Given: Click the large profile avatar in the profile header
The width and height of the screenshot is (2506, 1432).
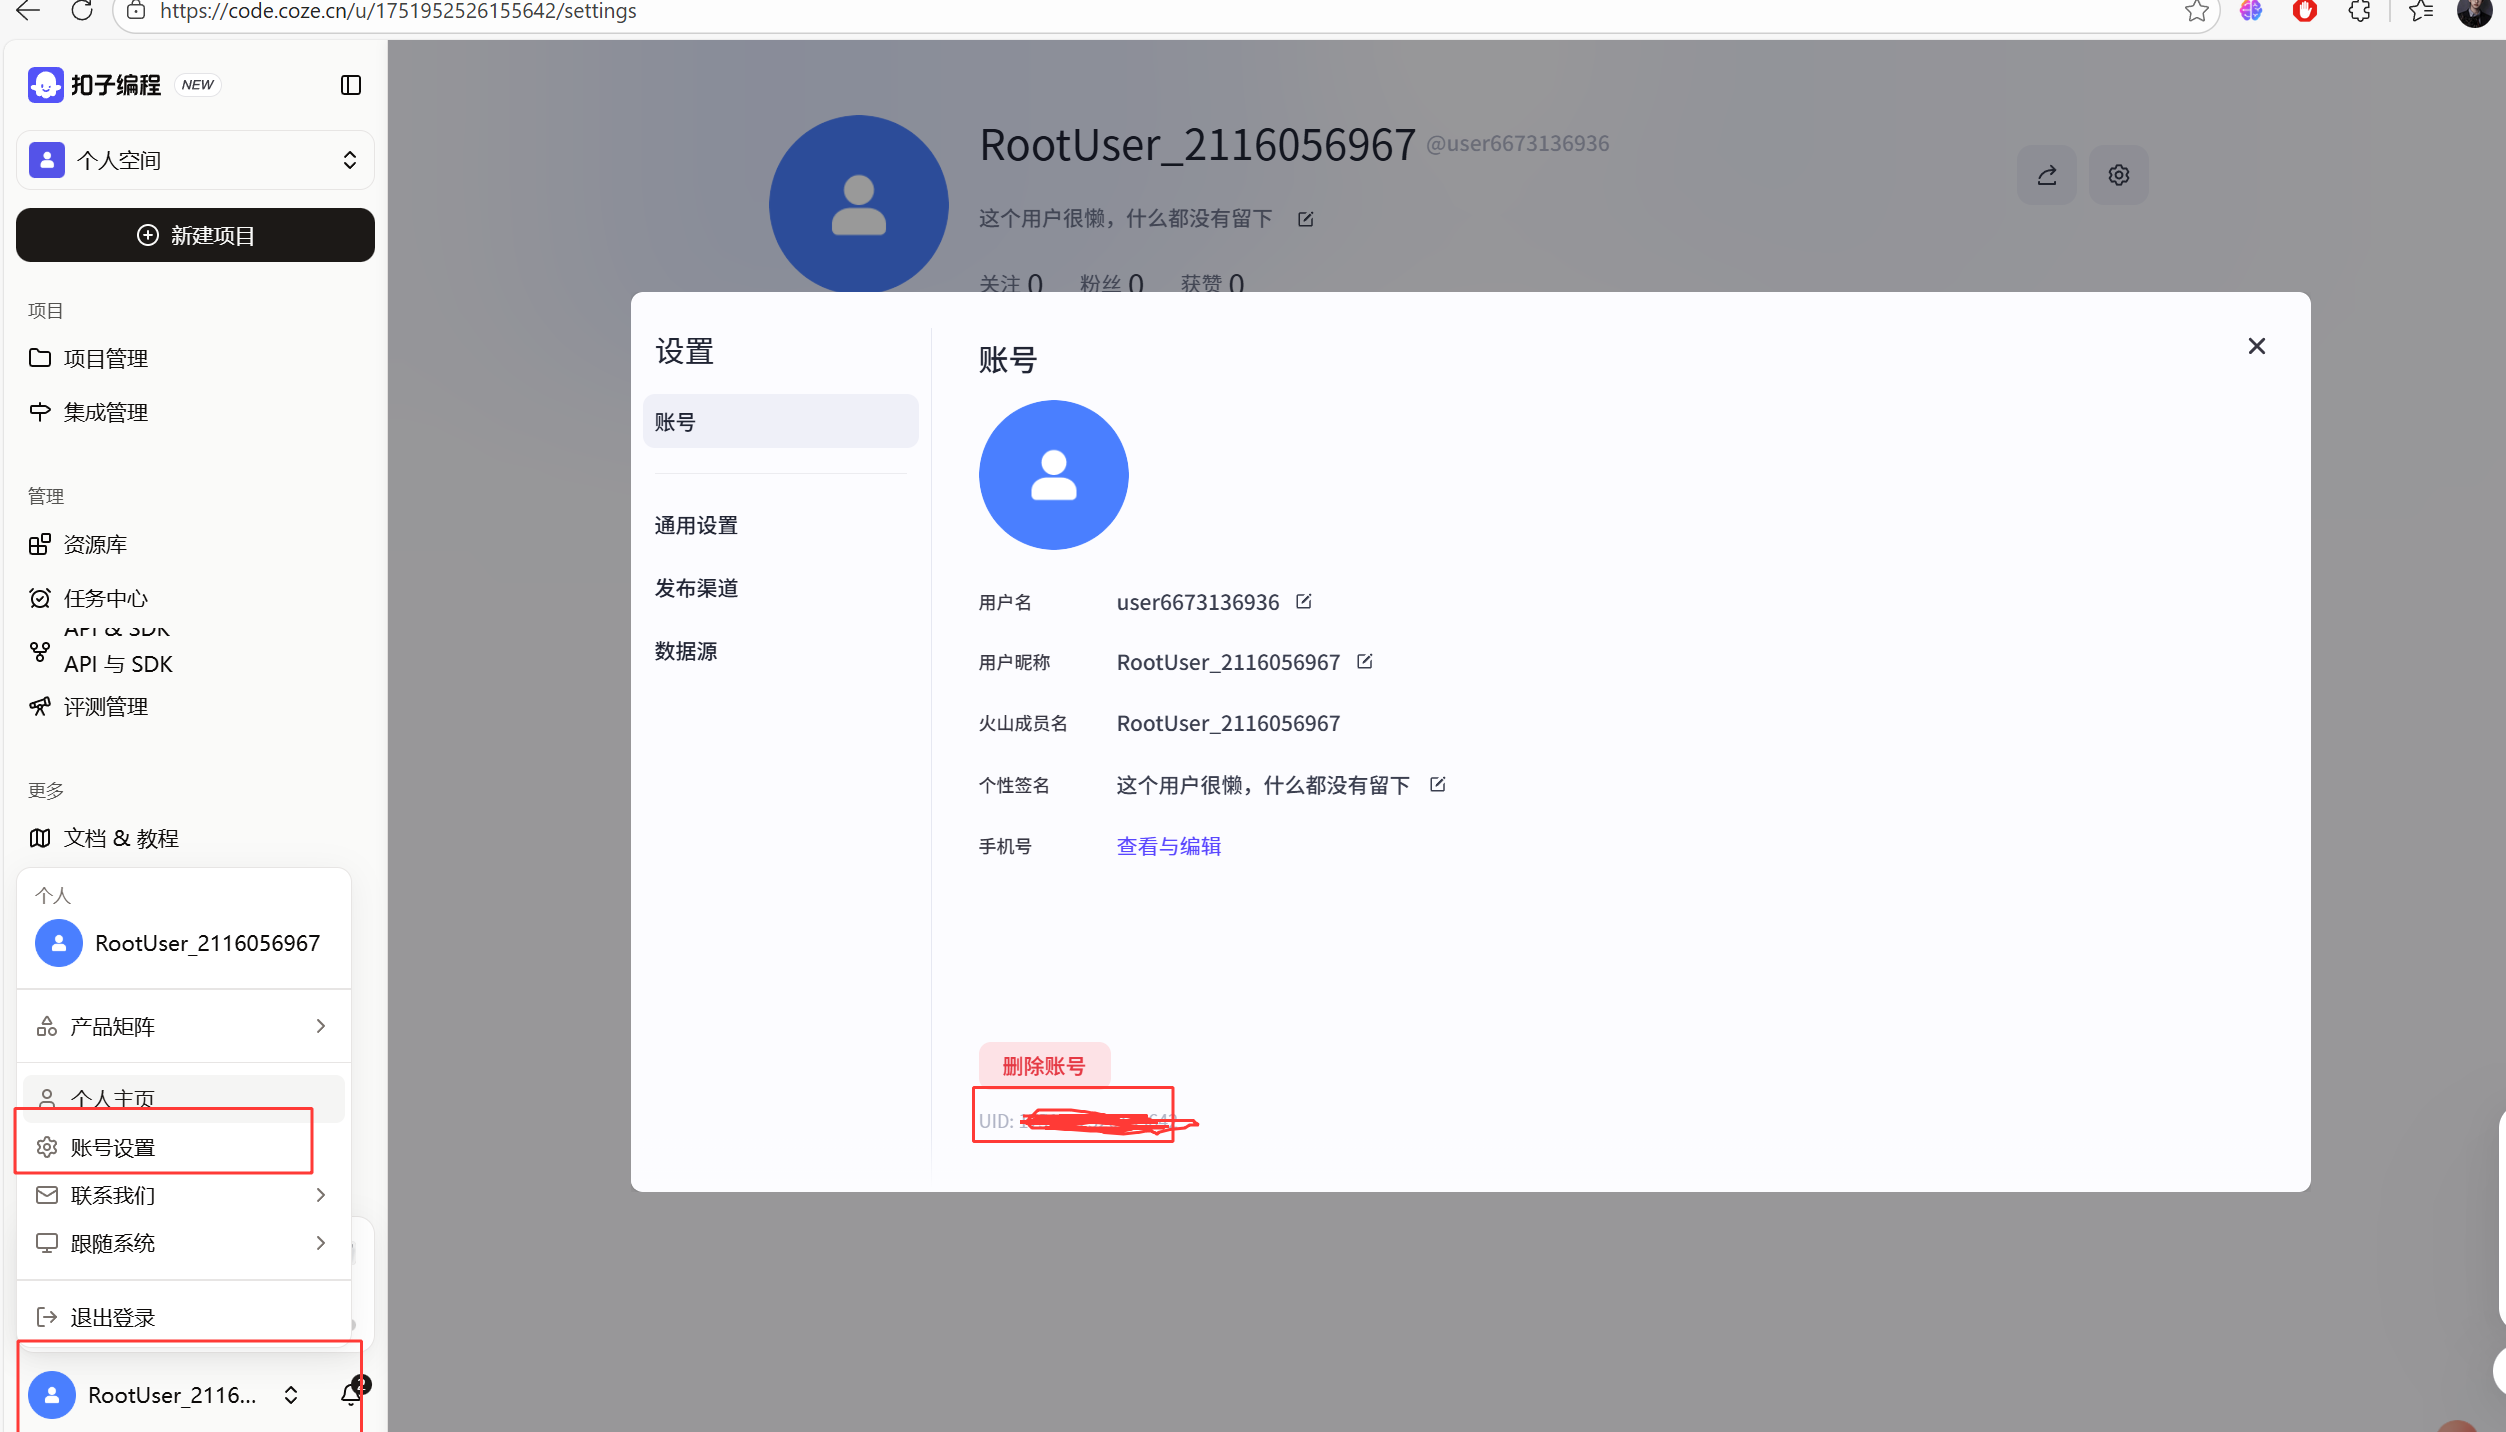Looking at the screenshot, I should click(859, 205).
